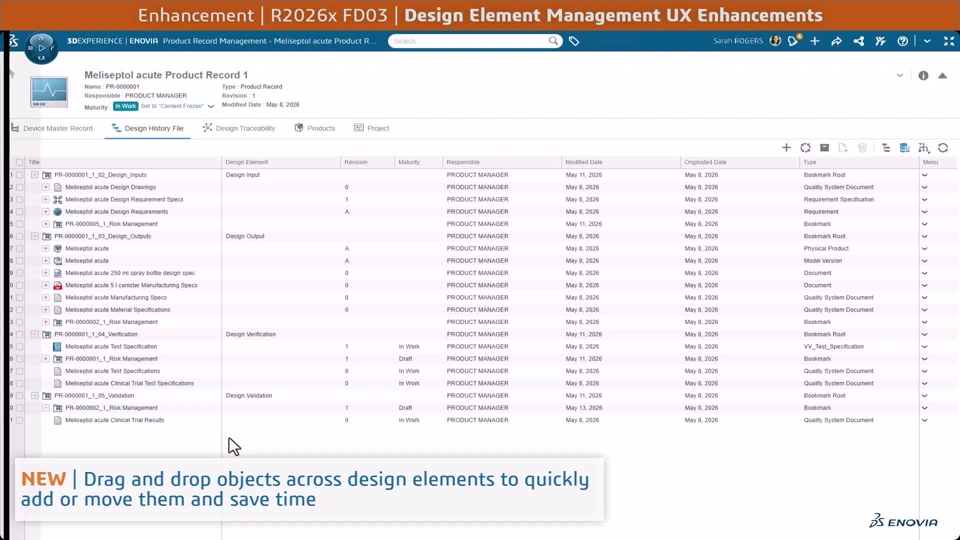Open the Maturity state dropdown arrow
Image resolution: width=960 pixels, height=540 pixels.
coord(211,107)
